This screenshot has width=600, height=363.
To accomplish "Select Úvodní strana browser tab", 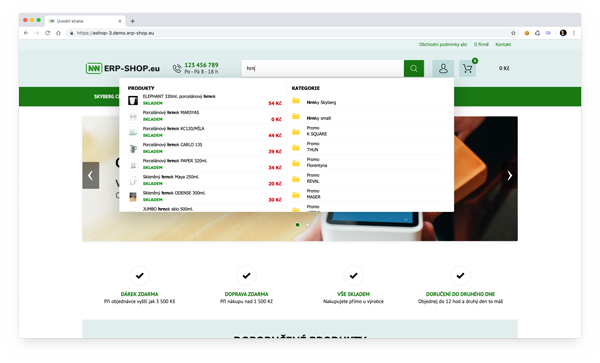I will (84, 21).
